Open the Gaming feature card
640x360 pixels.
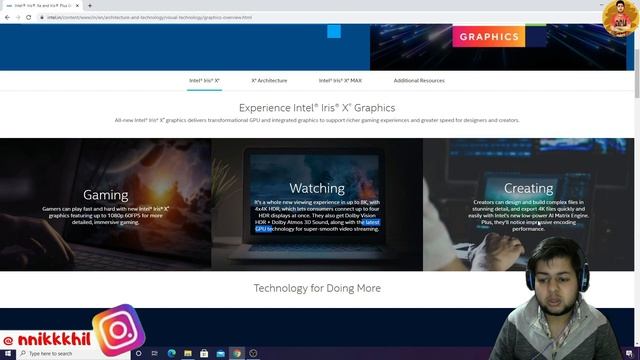tap(105, 204)
